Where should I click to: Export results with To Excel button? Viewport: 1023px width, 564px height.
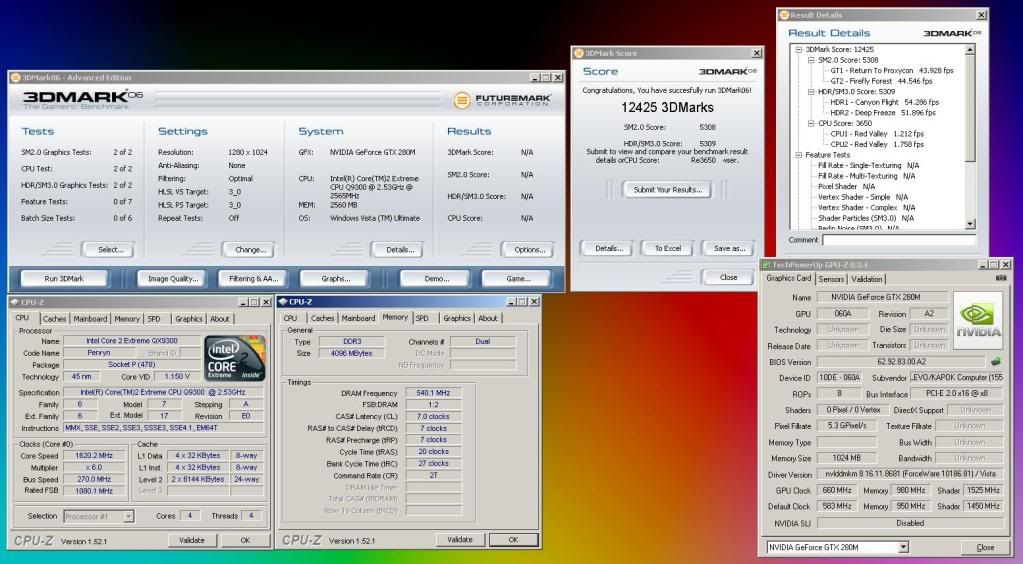(x=667, y=248)
